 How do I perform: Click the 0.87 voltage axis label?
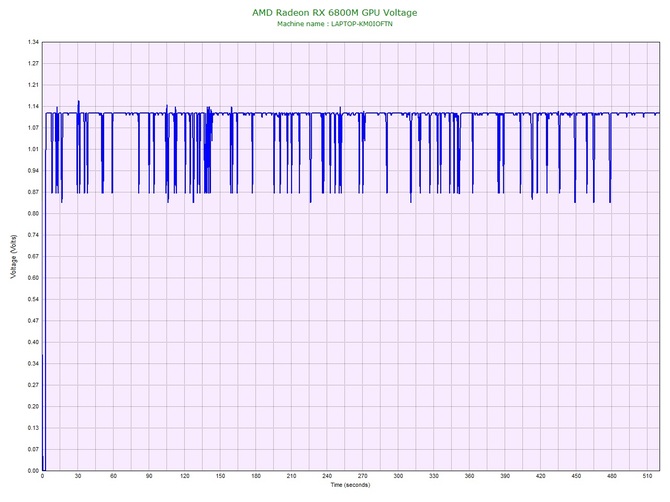coord(33,192)
